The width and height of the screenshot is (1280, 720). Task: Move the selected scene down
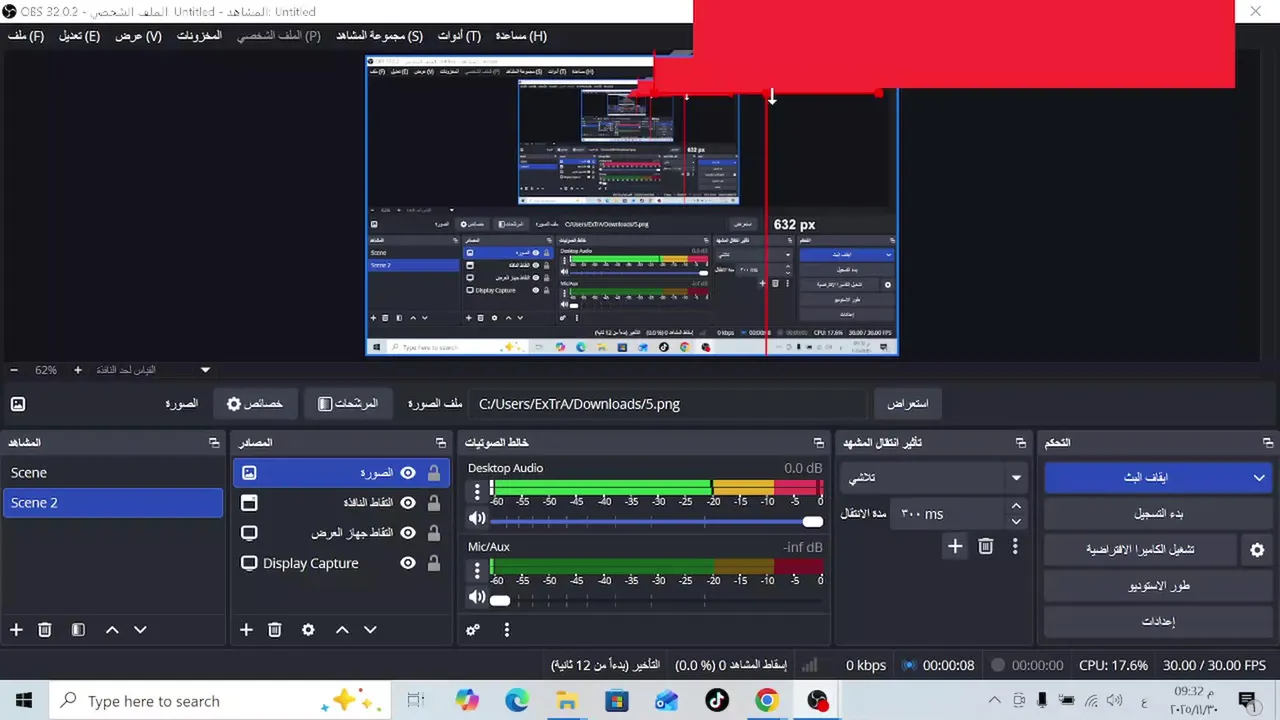click(140, 630)
